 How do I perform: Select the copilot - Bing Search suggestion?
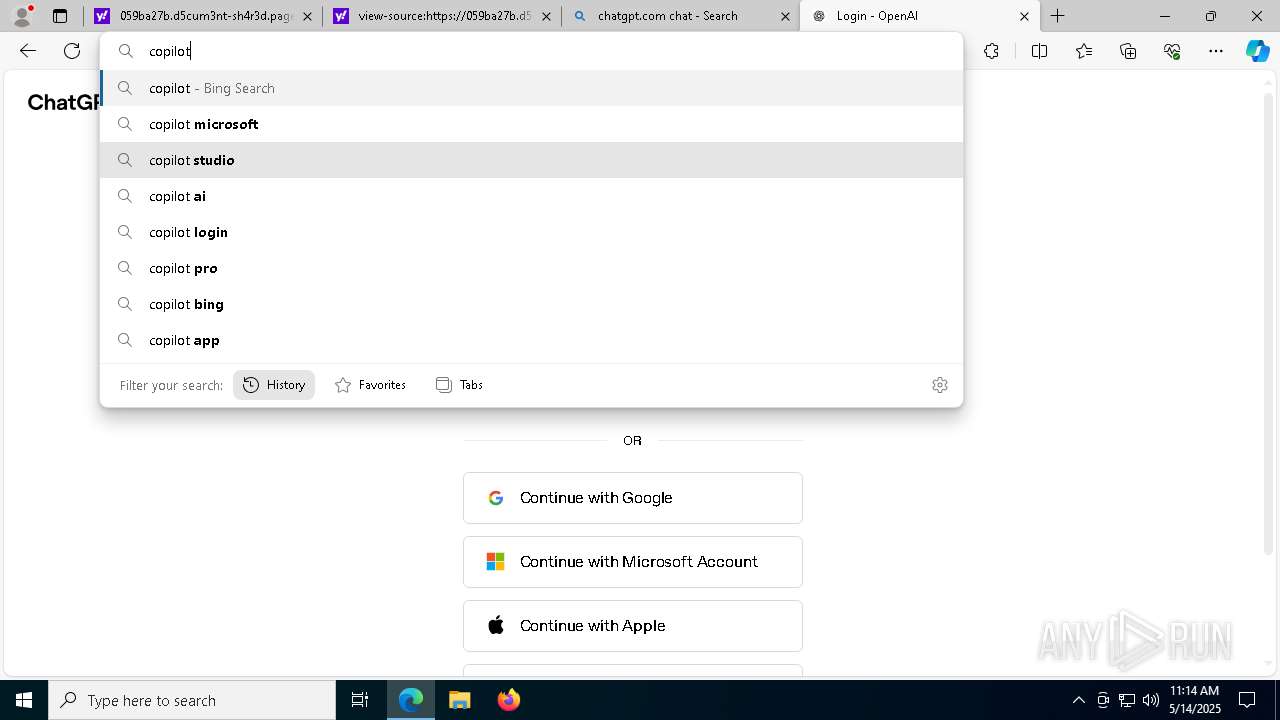tap(531, 88)
